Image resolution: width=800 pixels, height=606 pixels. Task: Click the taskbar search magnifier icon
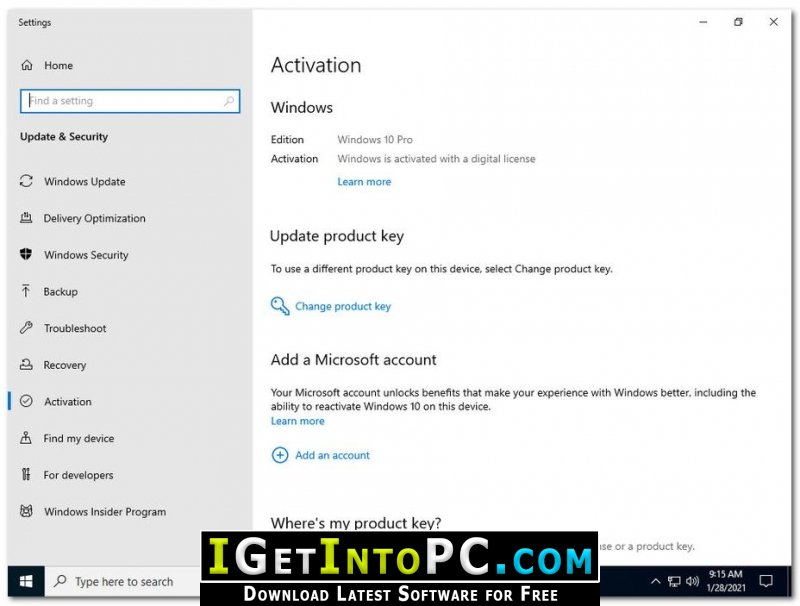tap(60, 581)
